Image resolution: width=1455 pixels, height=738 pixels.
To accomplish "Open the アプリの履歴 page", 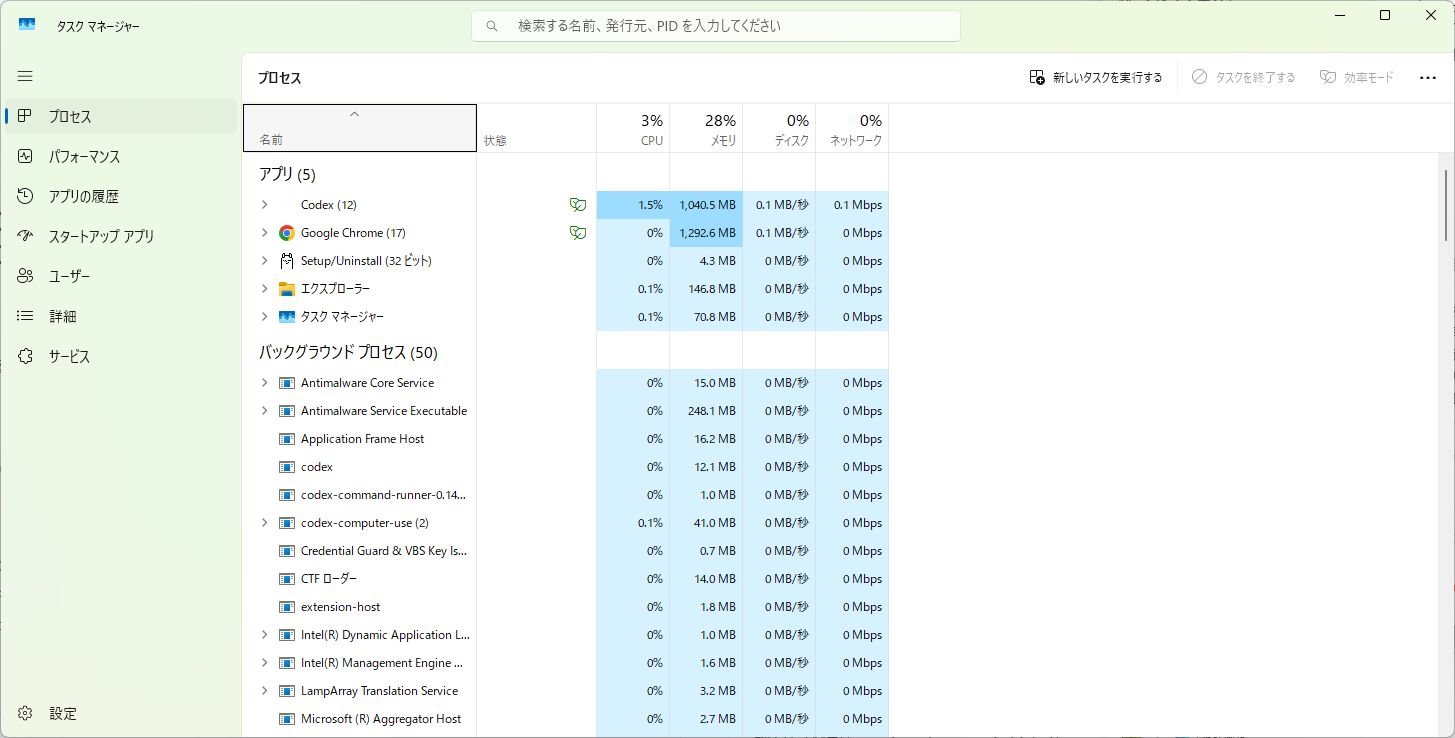I will pyautogui.click(x=121, y=197).
